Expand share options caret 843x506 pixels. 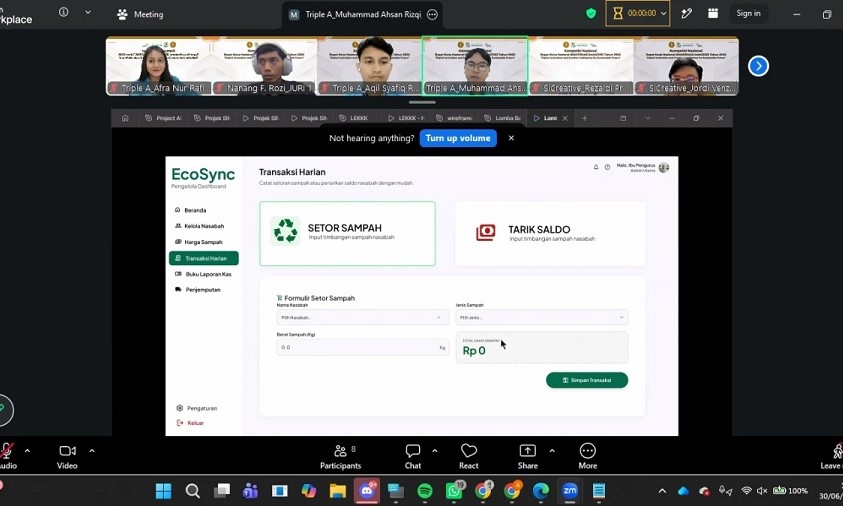[x=552, y=451]
